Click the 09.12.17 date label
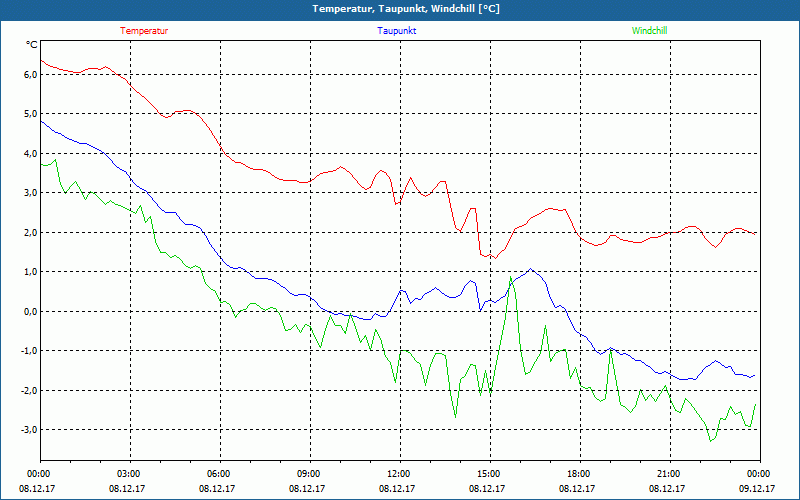Viewport: 800px width, 500px height. 757,488
